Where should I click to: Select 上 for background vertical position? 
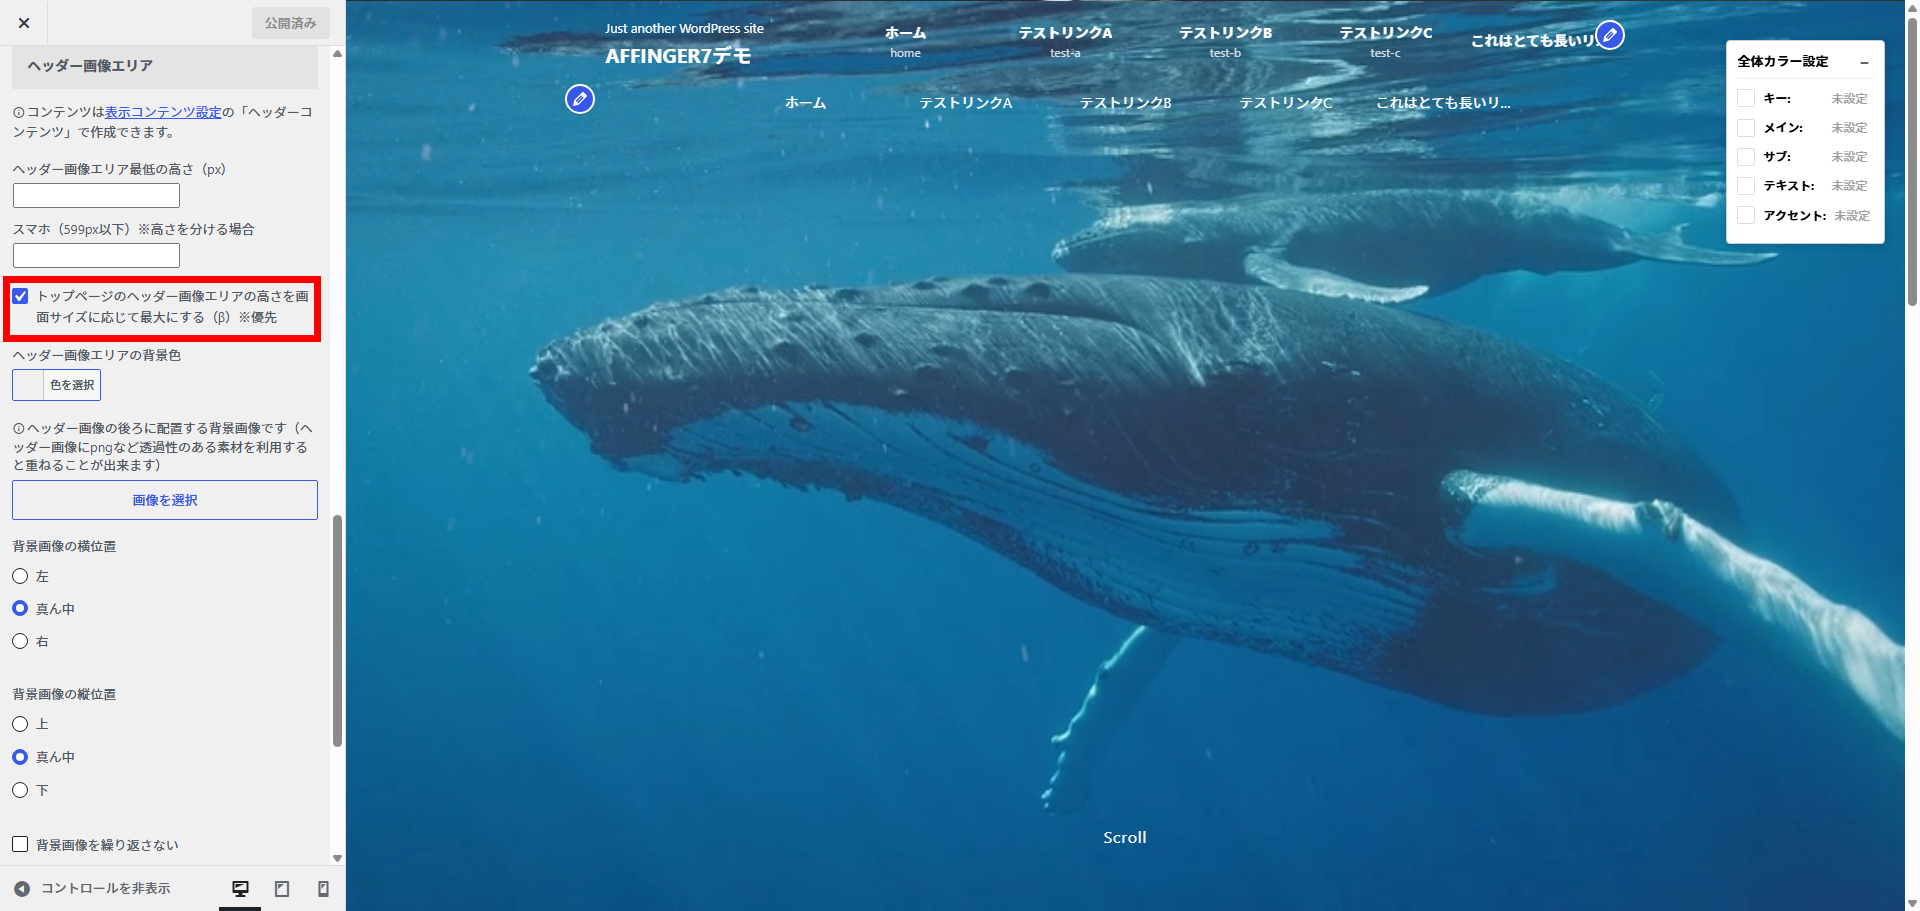[x=20, y=724]
